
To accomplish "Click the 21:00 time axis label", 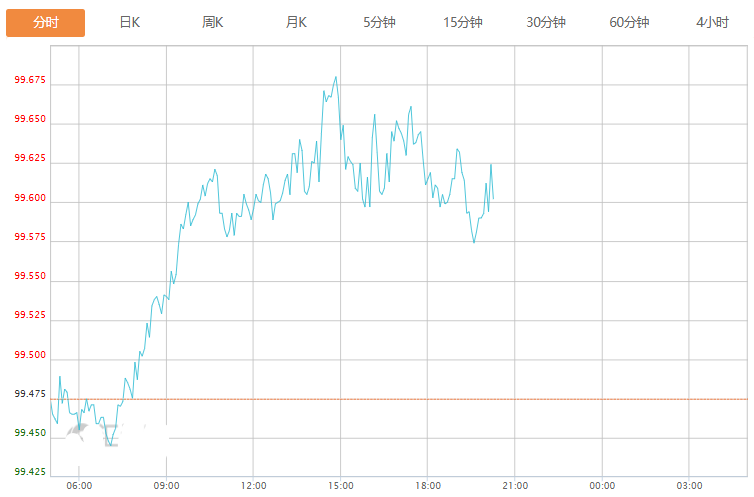I will (x=515, y=485).
